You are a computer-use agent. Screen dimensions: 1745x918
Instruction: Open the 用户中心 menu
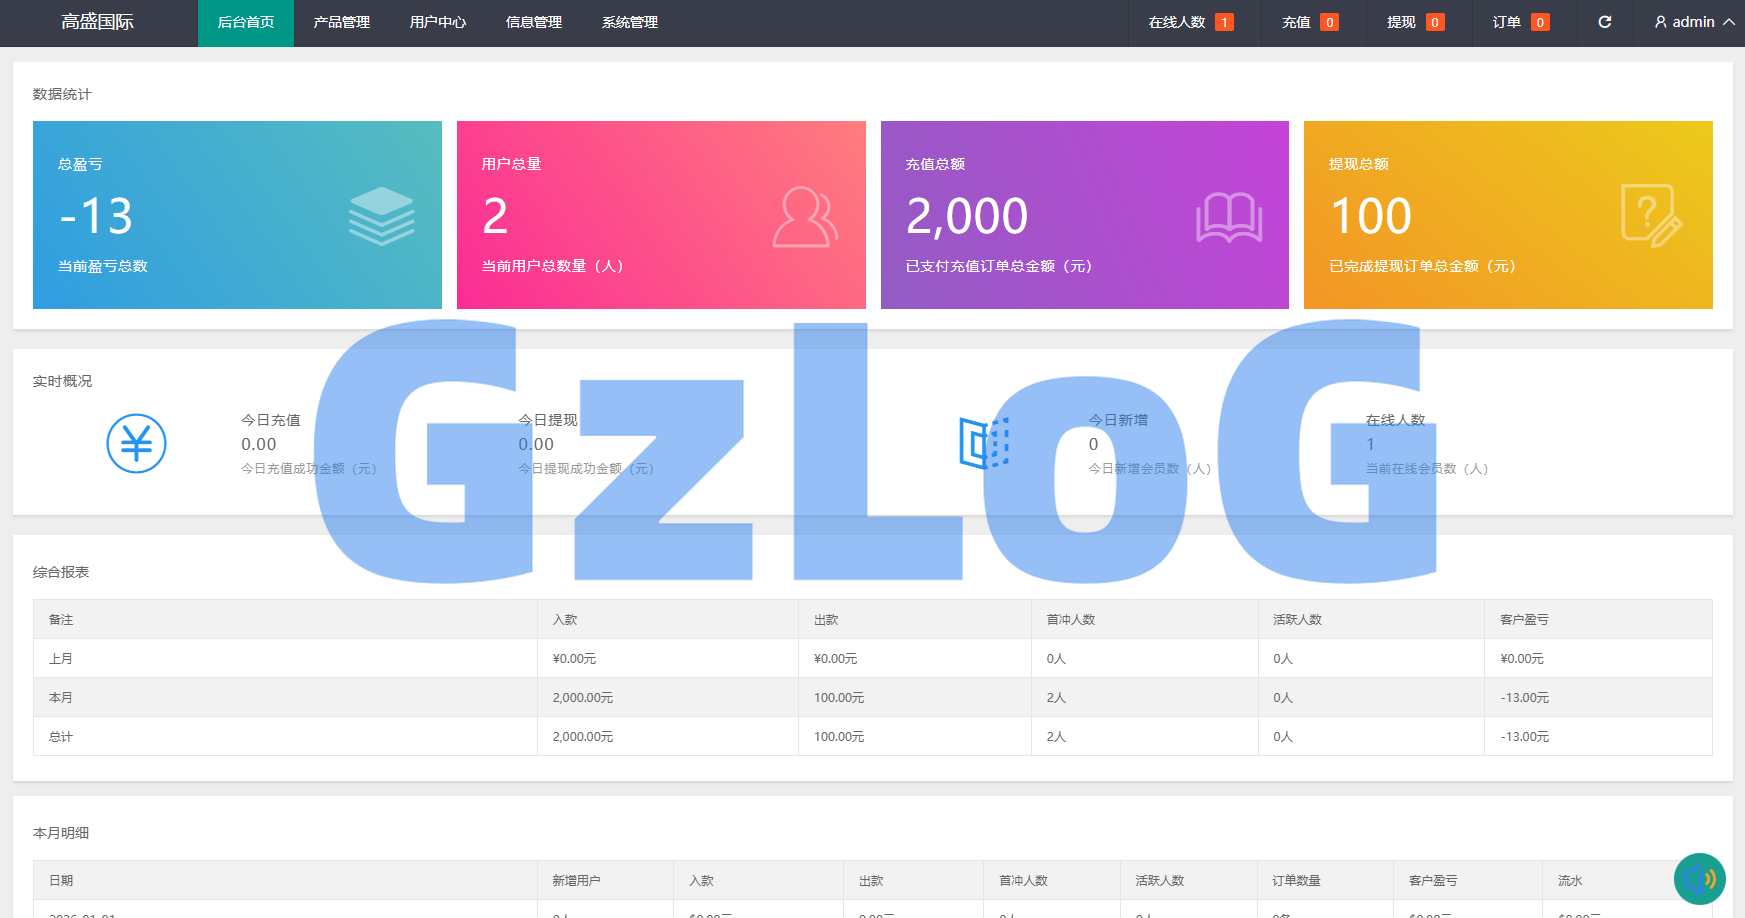coord(437,22)
